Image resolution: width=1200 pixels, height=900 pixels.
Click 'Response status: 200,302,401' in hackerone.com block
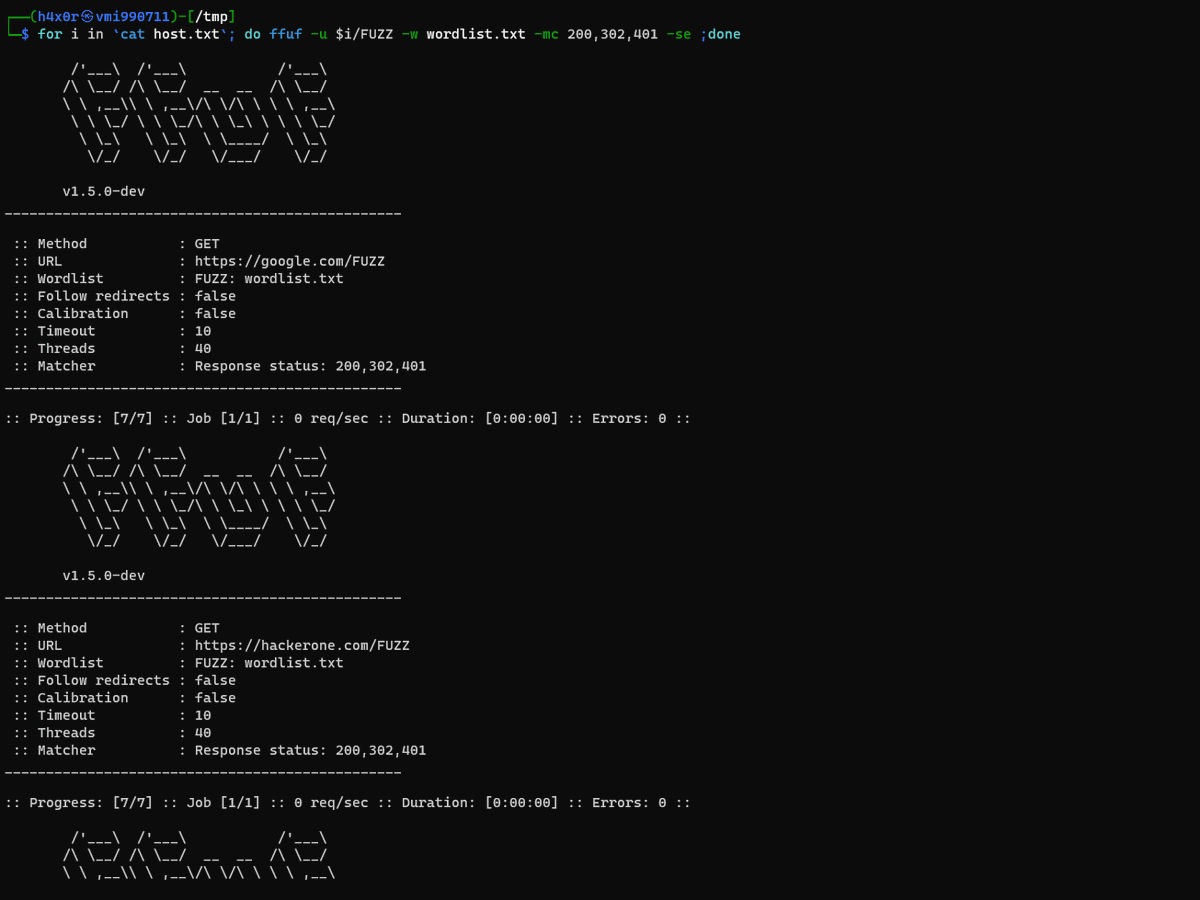(x=310, y=750)
